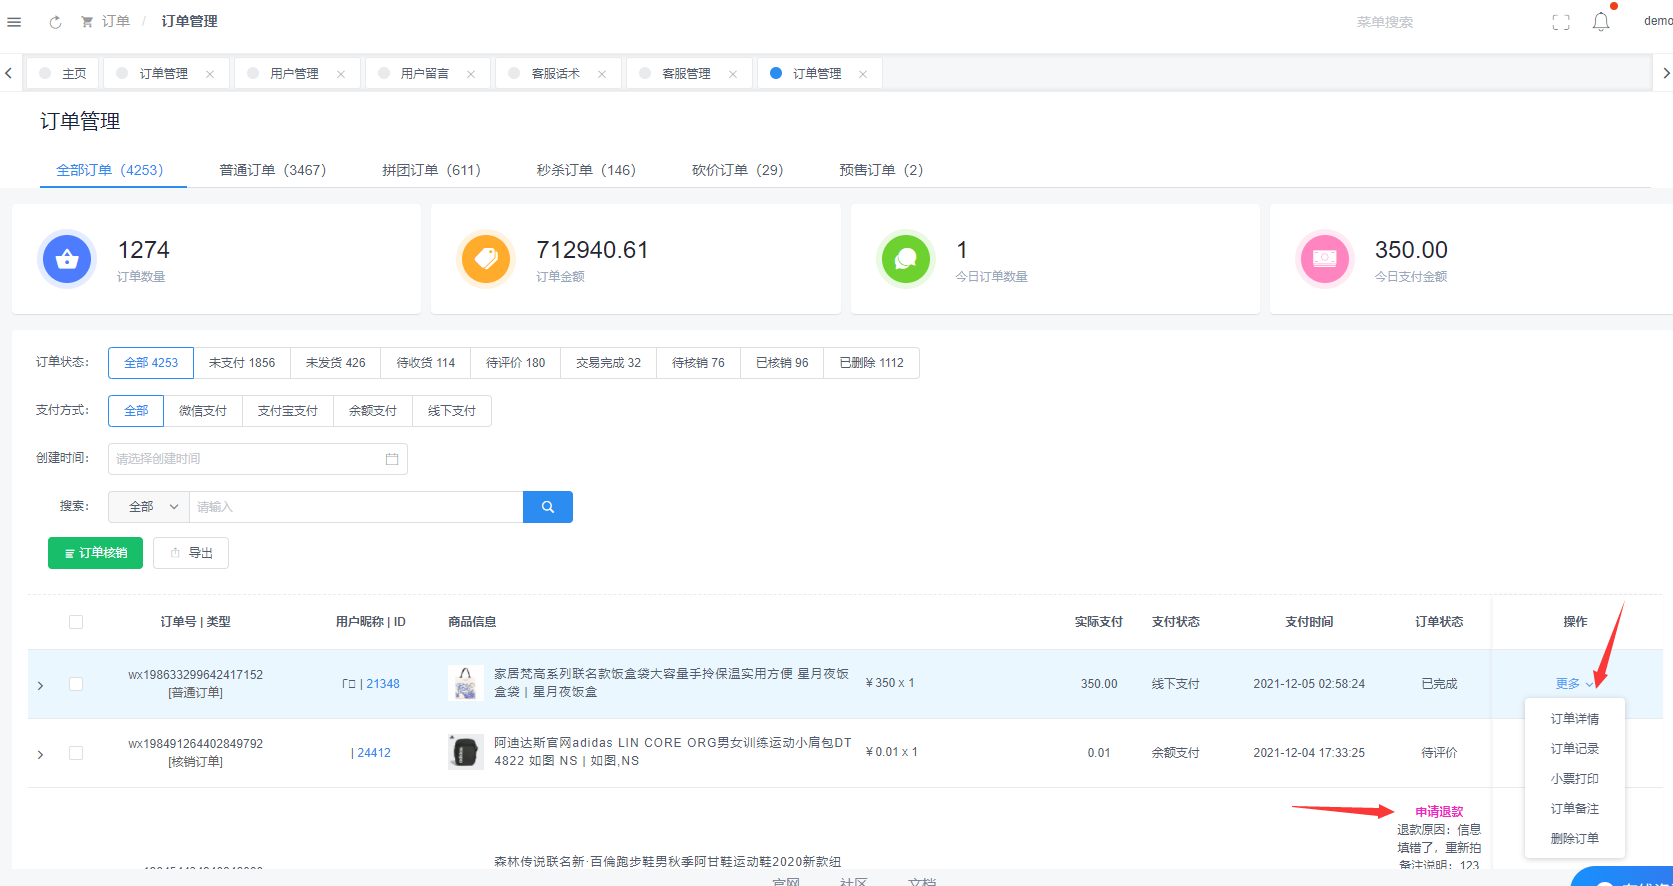Click the blue order count basket icon

[x=67, y=259]
